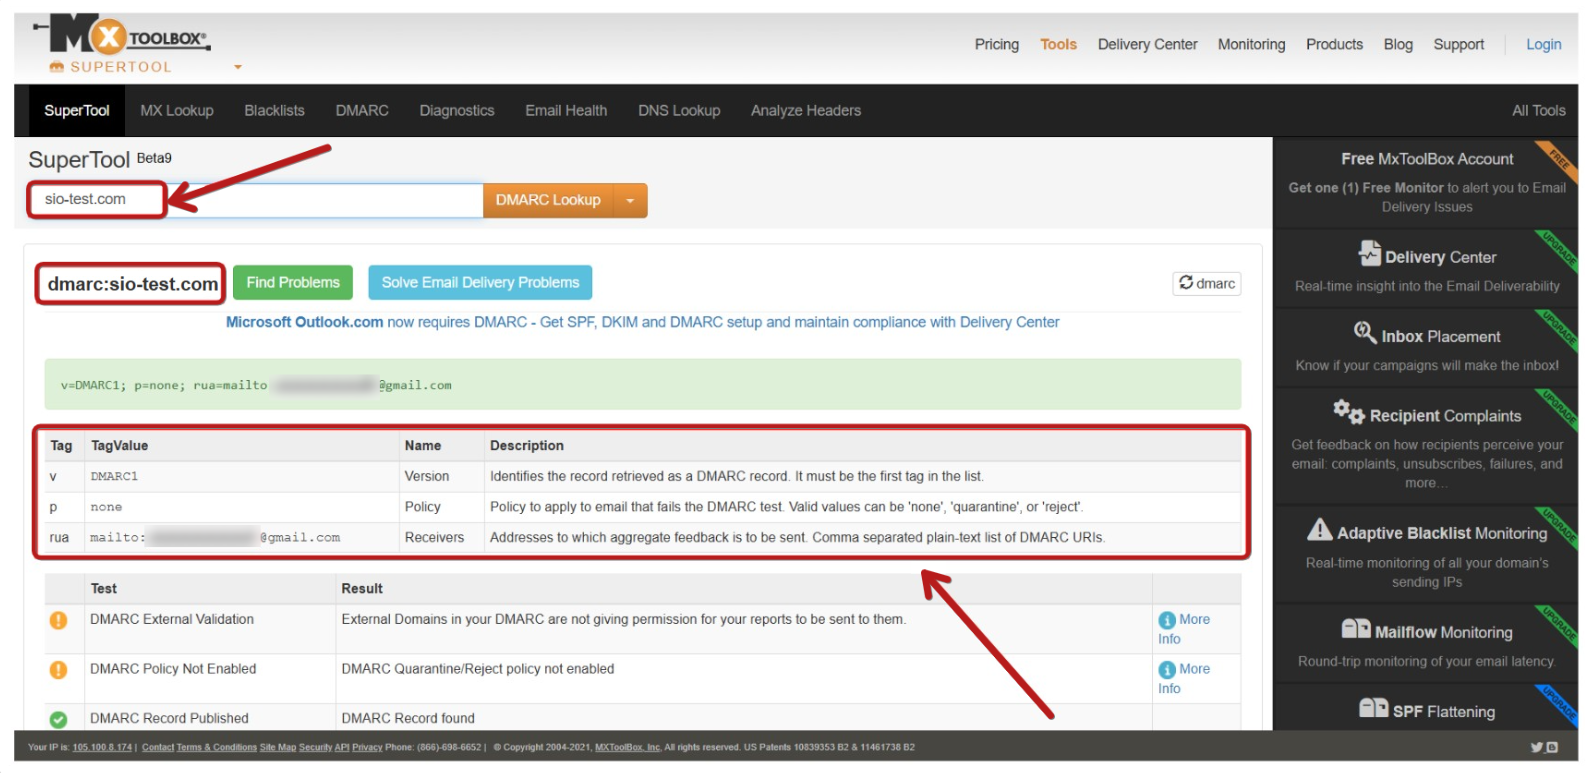Click Solve Email Delivery Problems button
Viewport: 1592px width, 773px height.
coord(480,283)
